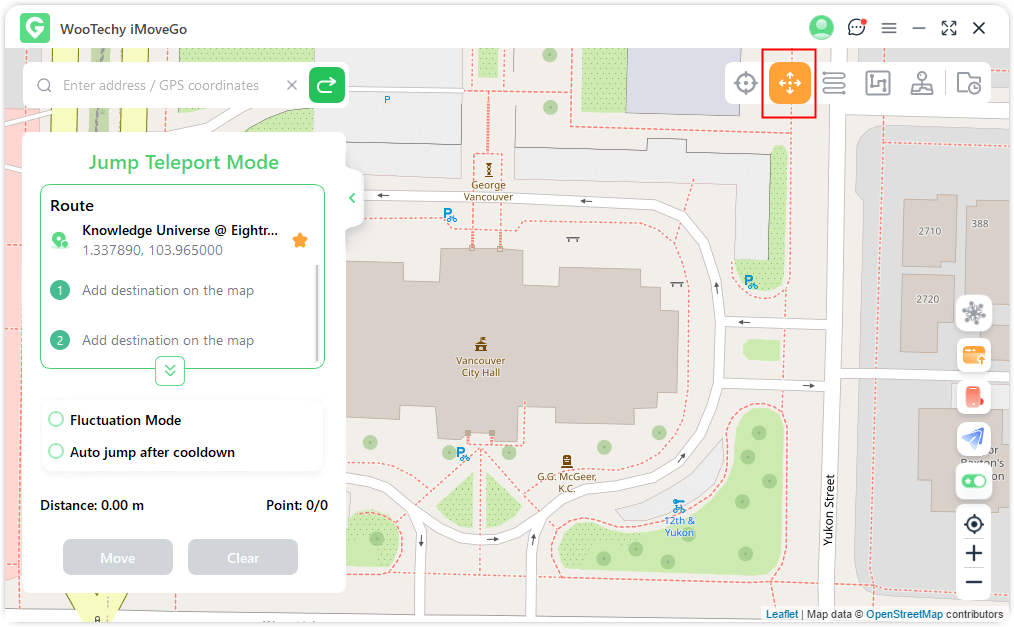
Task: Open the historical records folder icon
Action: click(x=968, y=84)
